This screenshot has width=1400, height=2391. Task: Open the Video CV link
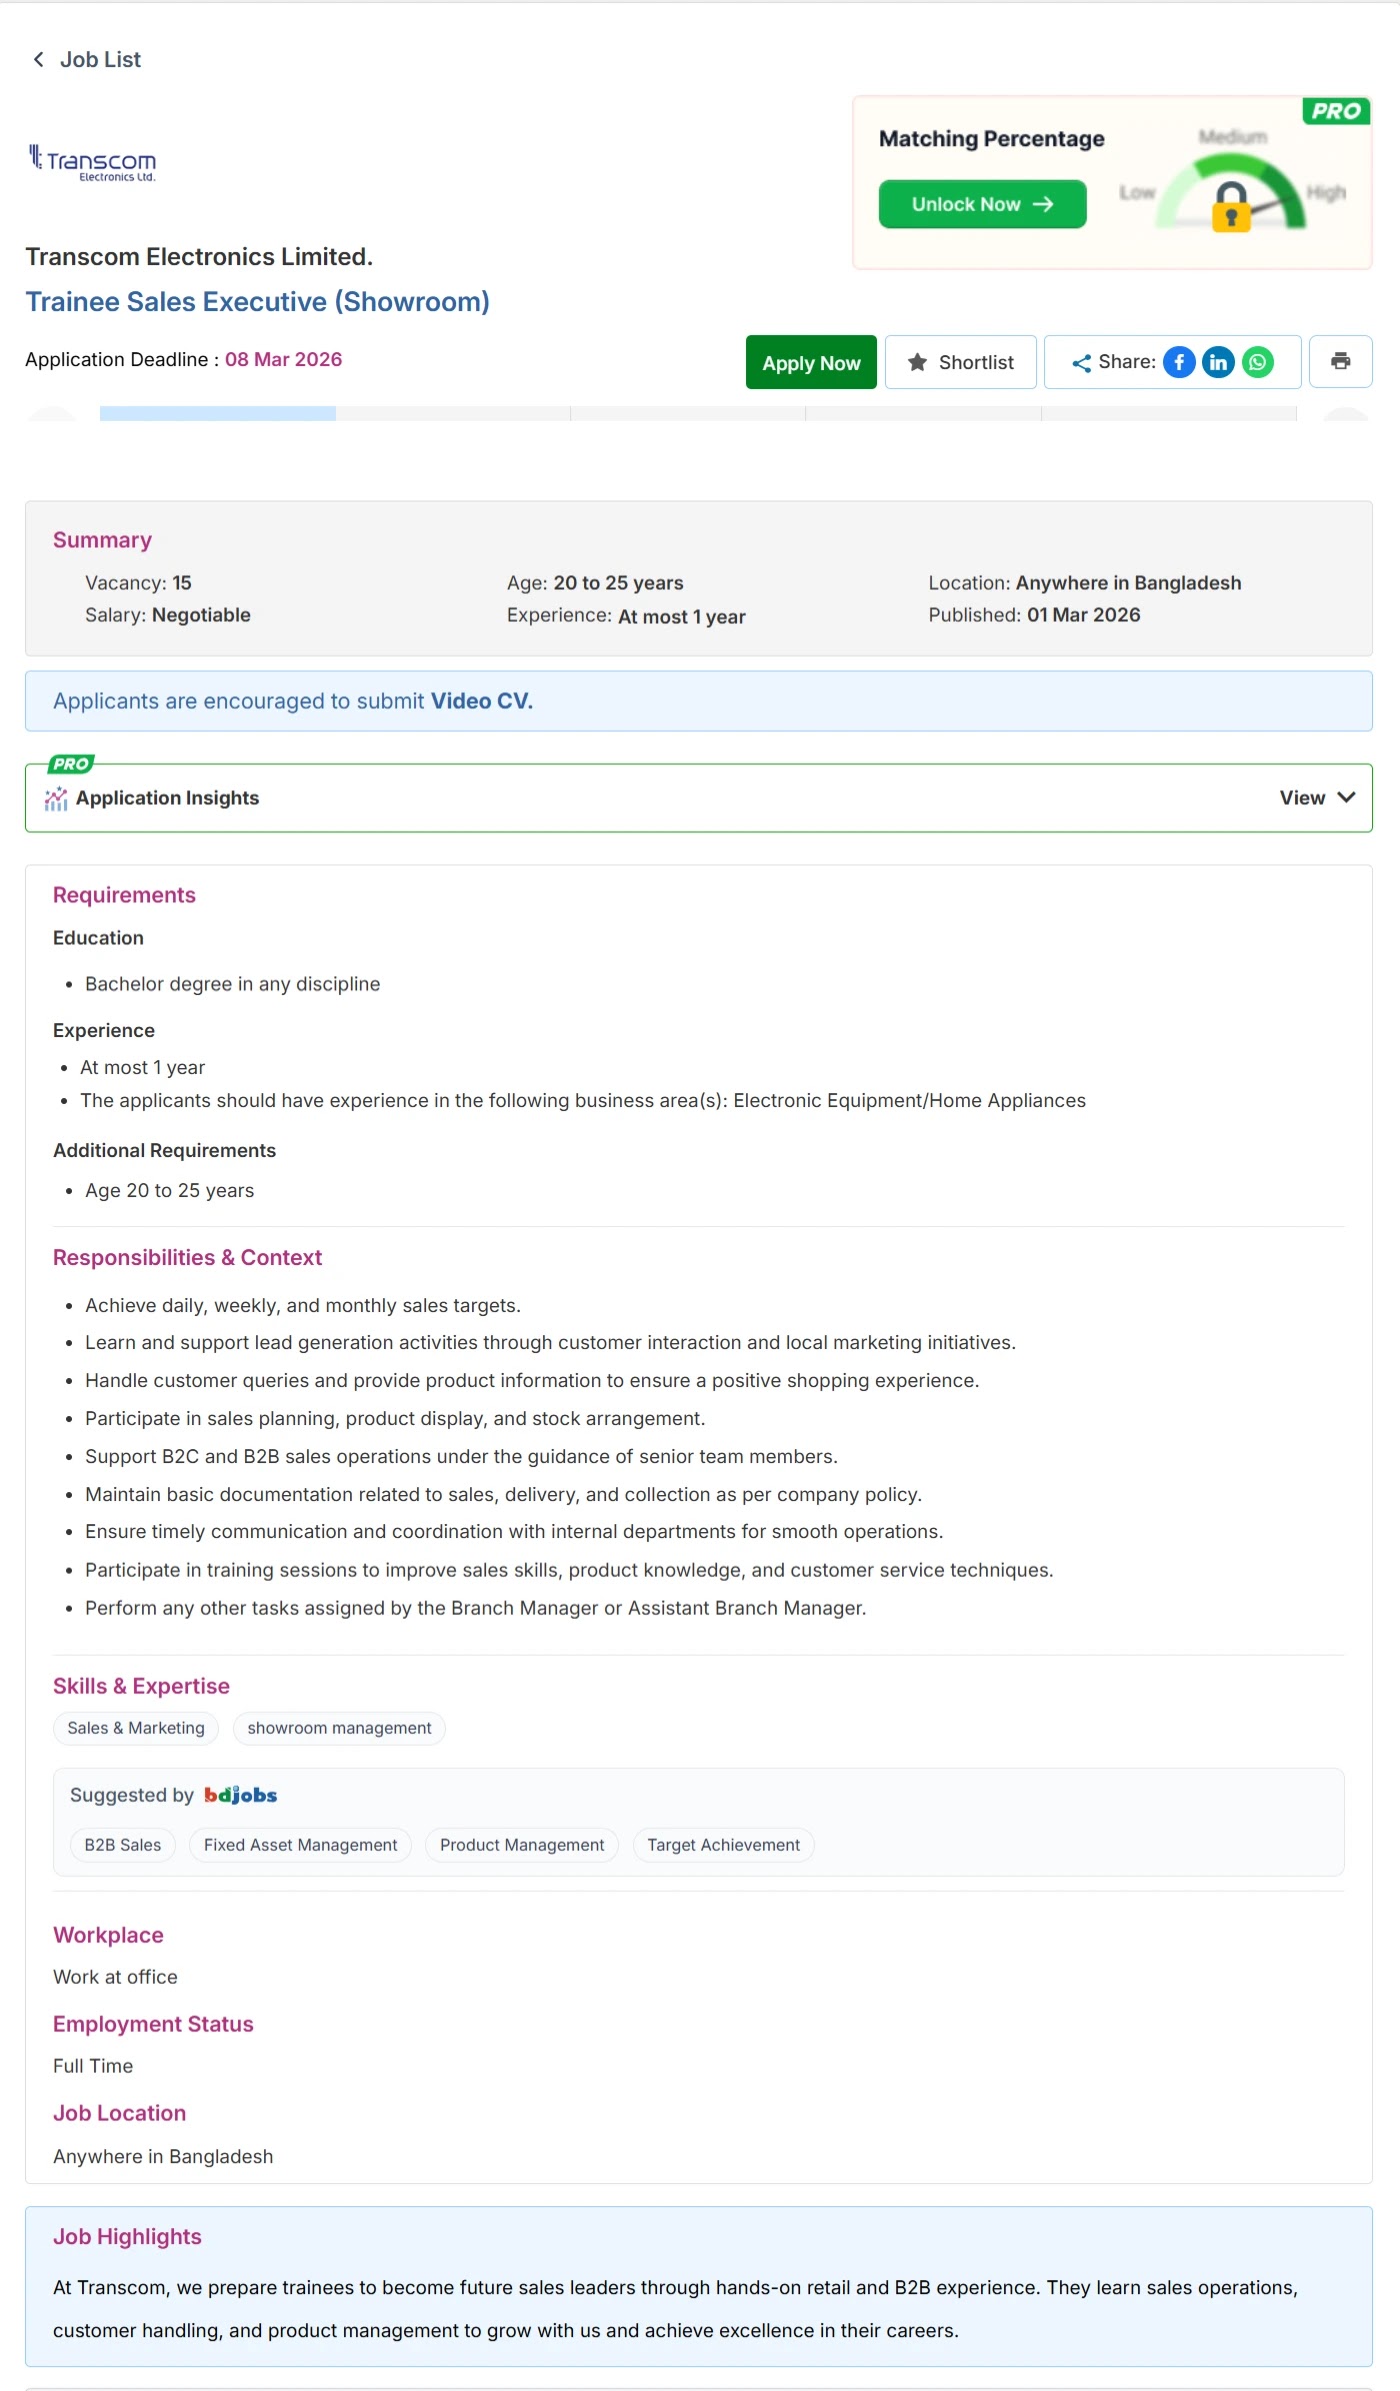pyautogui.click(x=481, y=701)
